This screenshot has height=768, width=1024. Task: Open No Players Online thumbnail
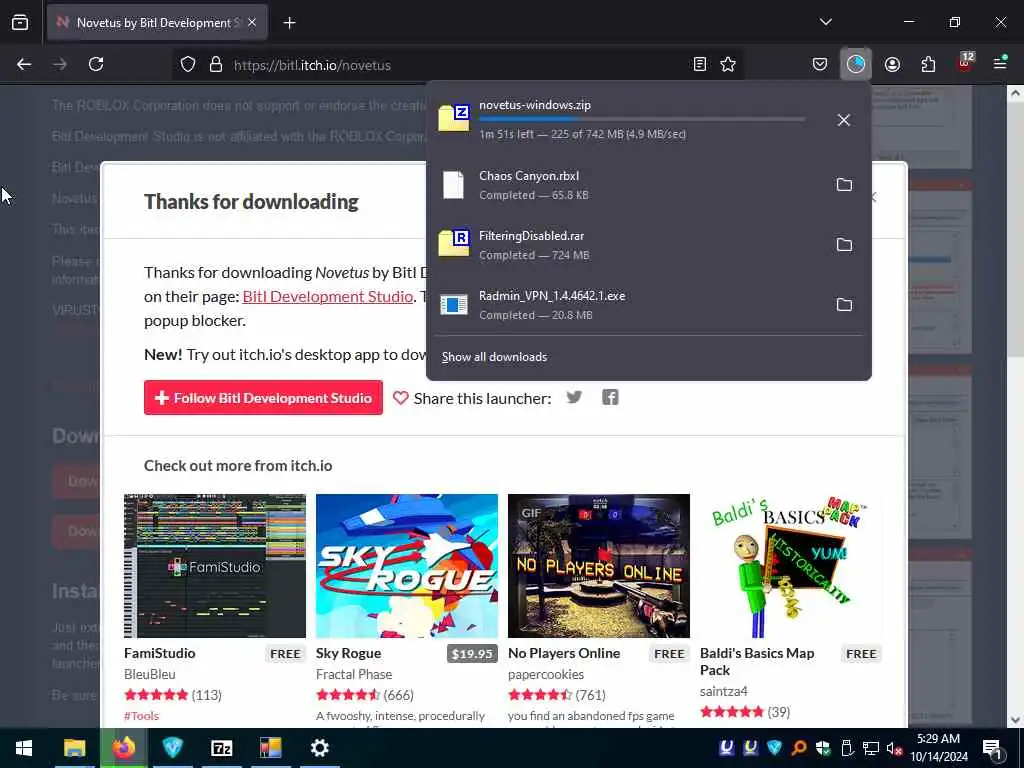[x=599, y=566]
